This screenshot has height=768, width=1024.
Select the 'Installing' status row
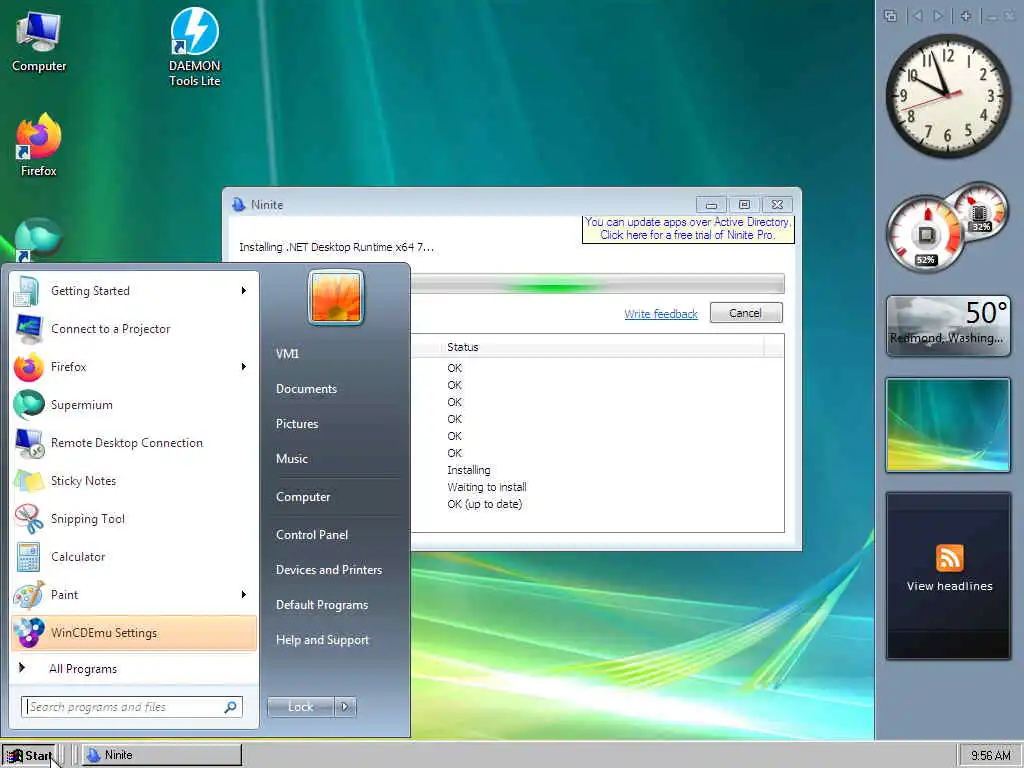tap(468, 470)
